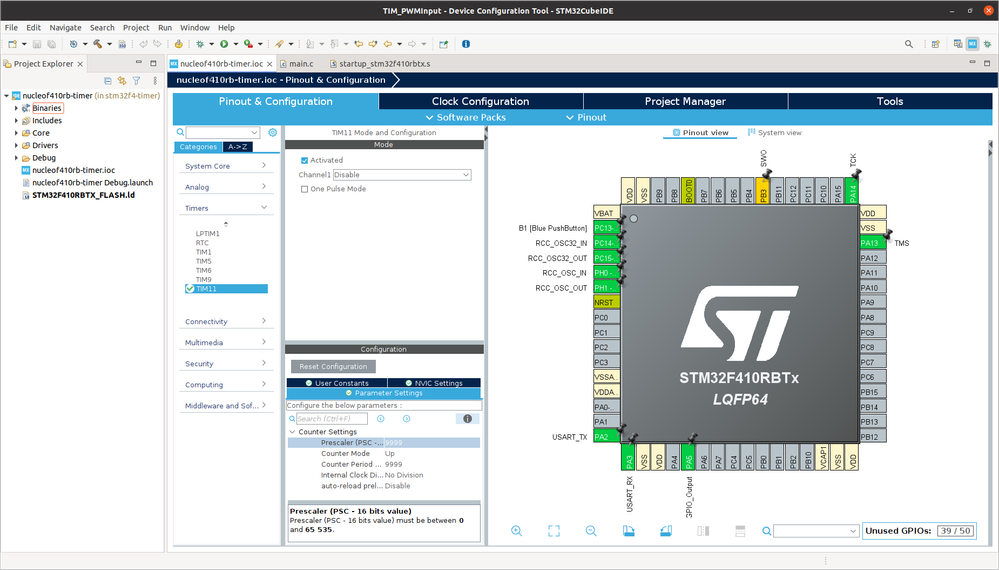Click the C/C++ perspective icon
Image resolution: width=999 pixels, height=570 pixels.
point(958,44)
